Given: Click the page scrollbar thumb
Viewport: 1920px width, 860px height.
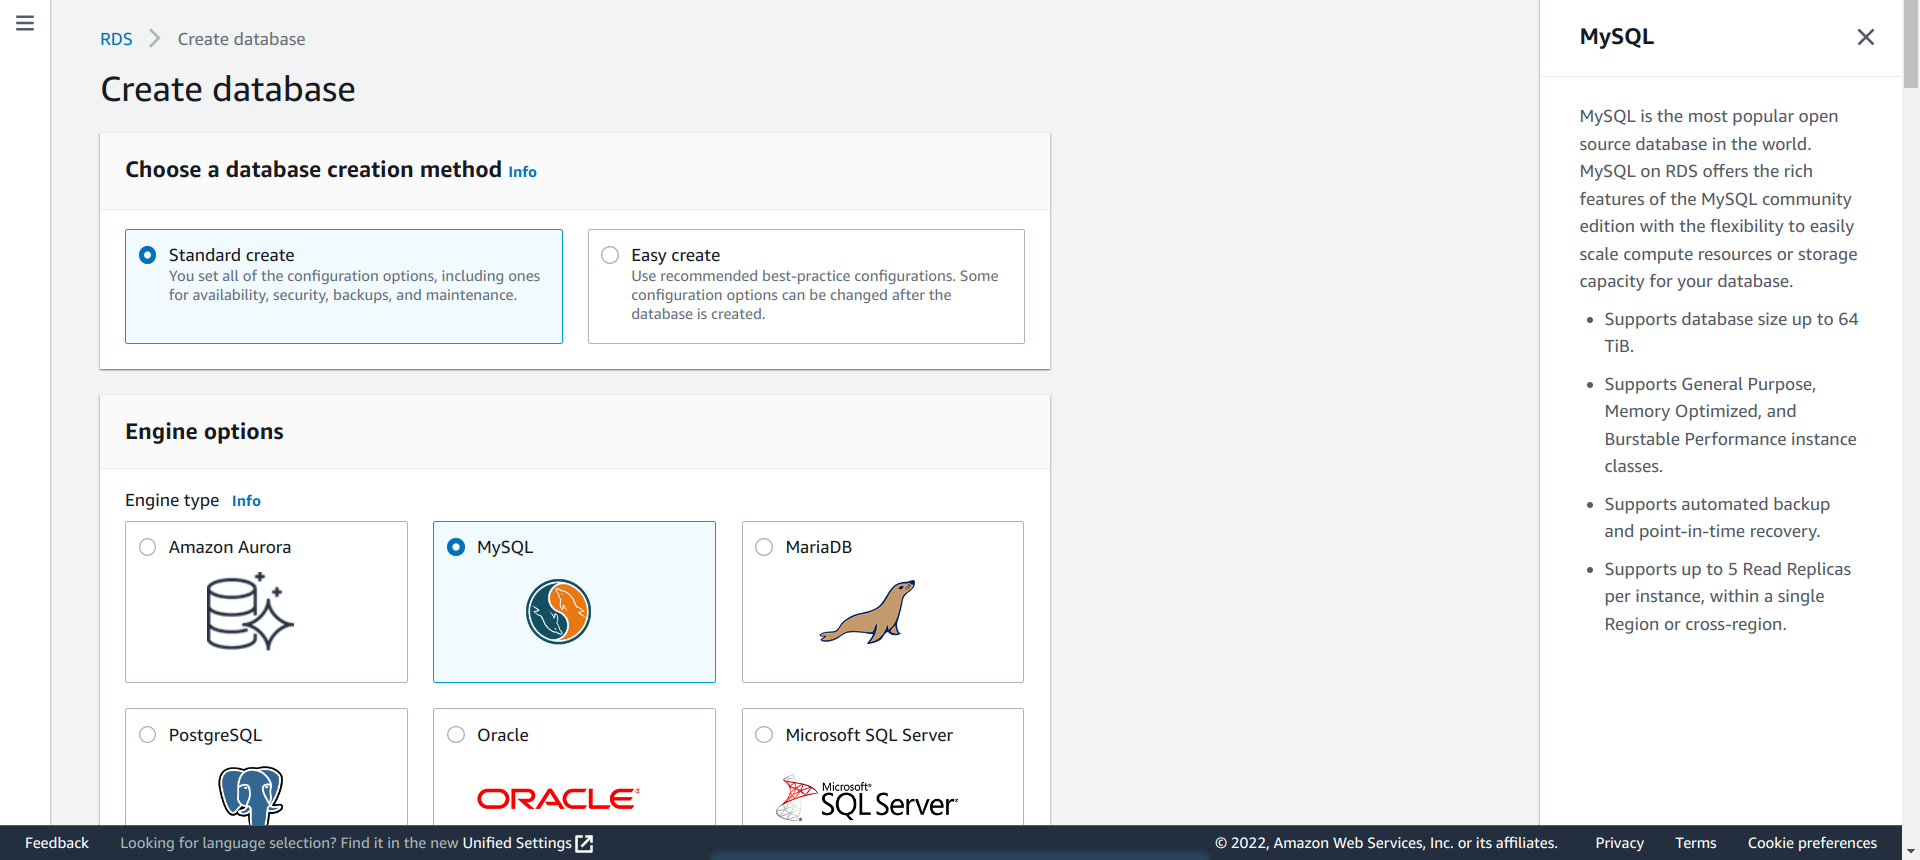Looking at the screenshot, I should (x=1911, y=46).
